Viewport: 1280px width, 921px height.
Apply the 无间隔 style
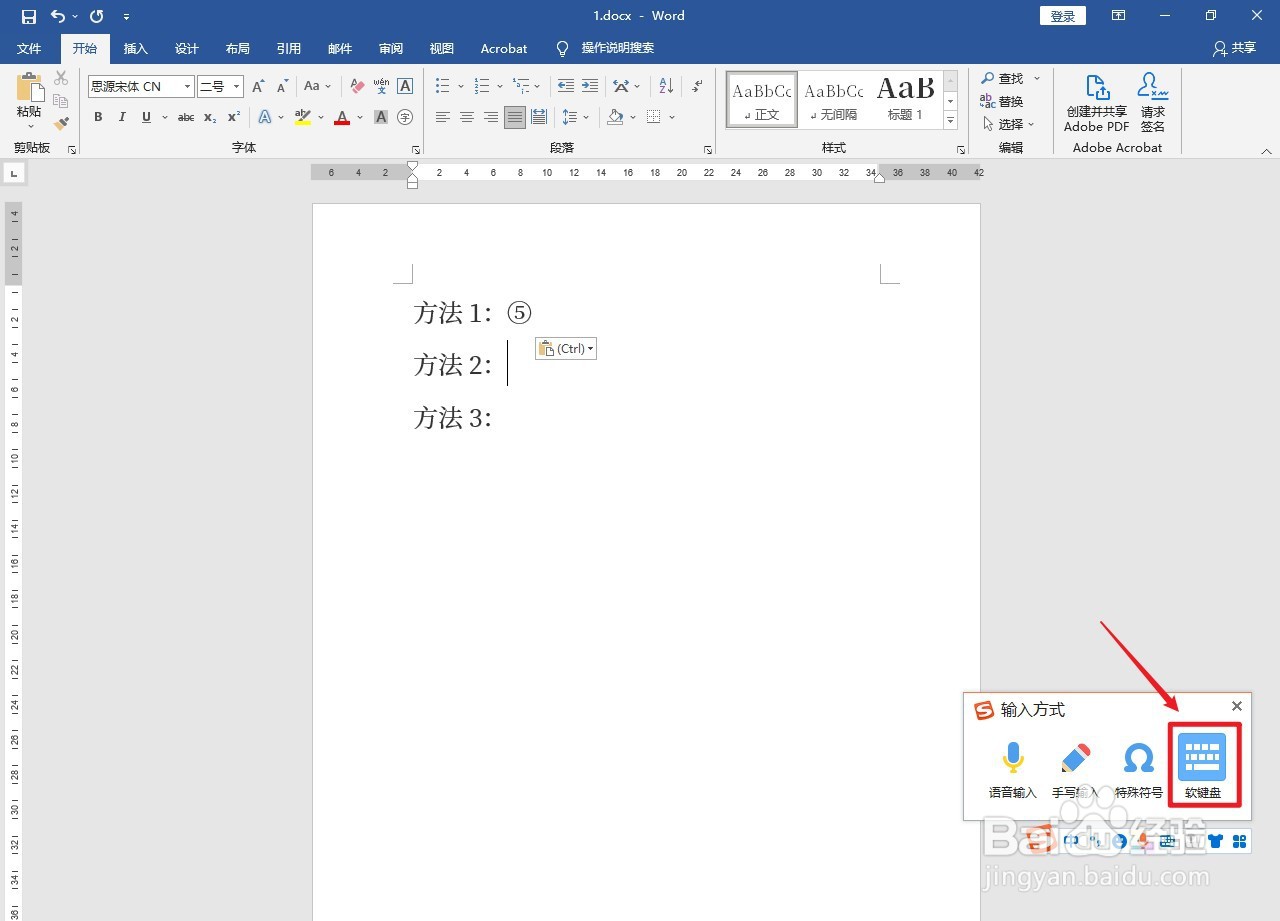tap(833, 99)
